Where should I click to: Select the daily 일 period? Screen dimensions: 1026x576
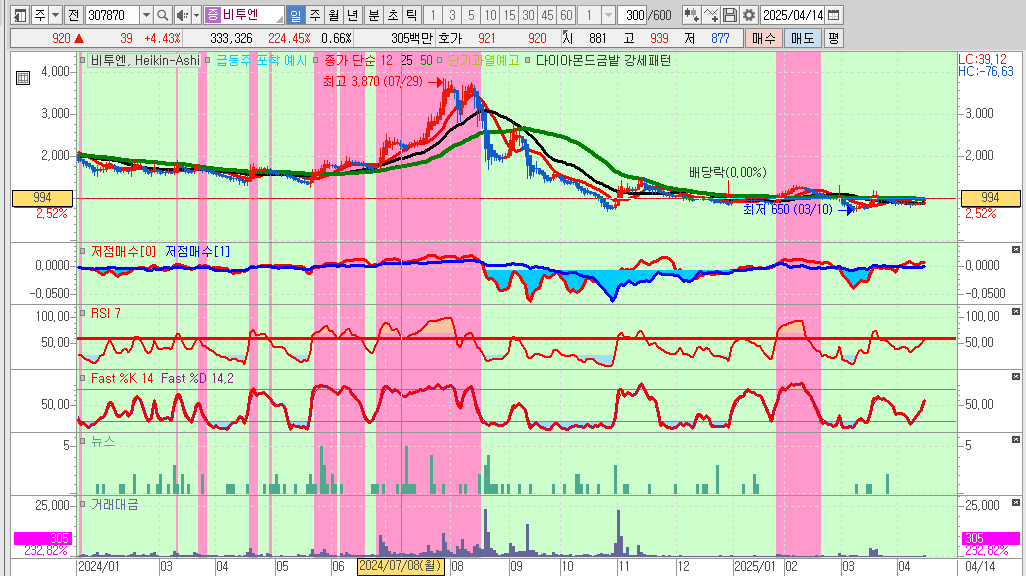point(296,14)
